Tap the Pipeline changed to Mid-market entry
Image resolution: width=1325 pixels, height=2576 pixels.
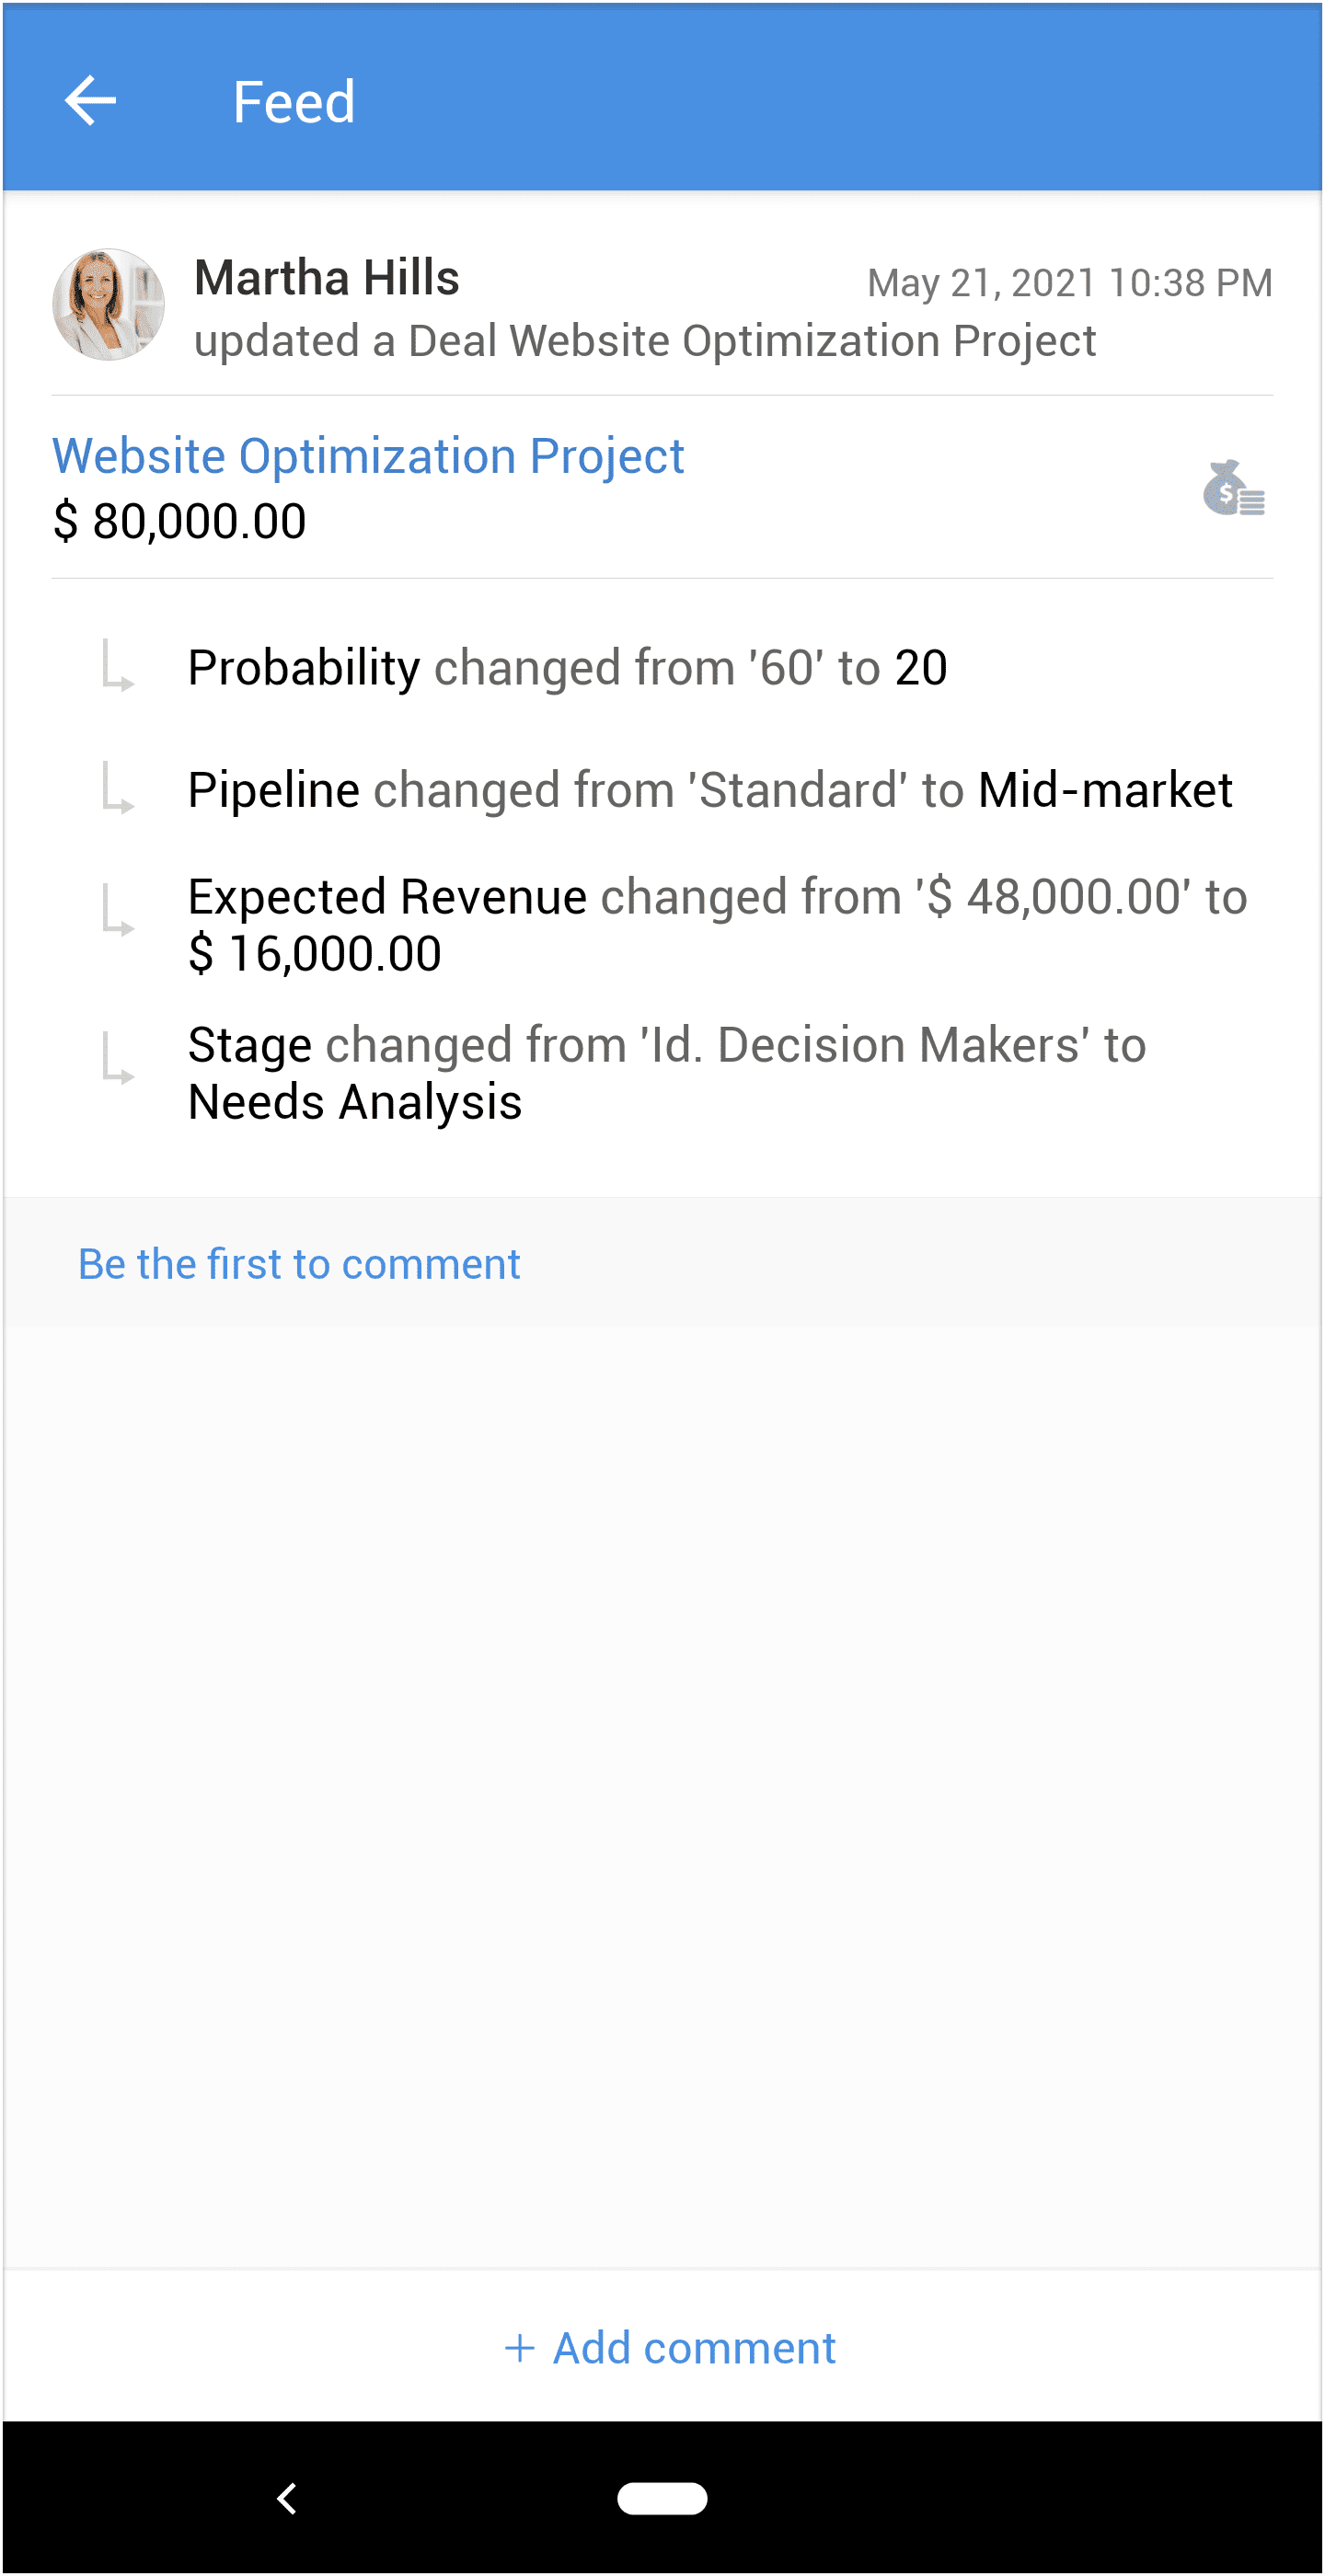[x=710, y=790]
